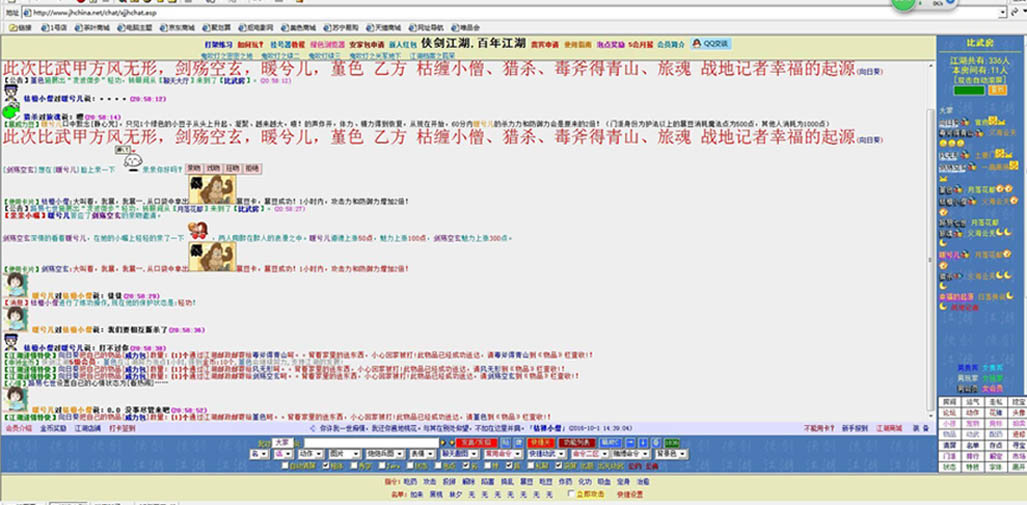Image resolution: width=1027 pixels, height=505 pixels.
Task: Click the 金币奖励 link
Action: click(53, 428)
